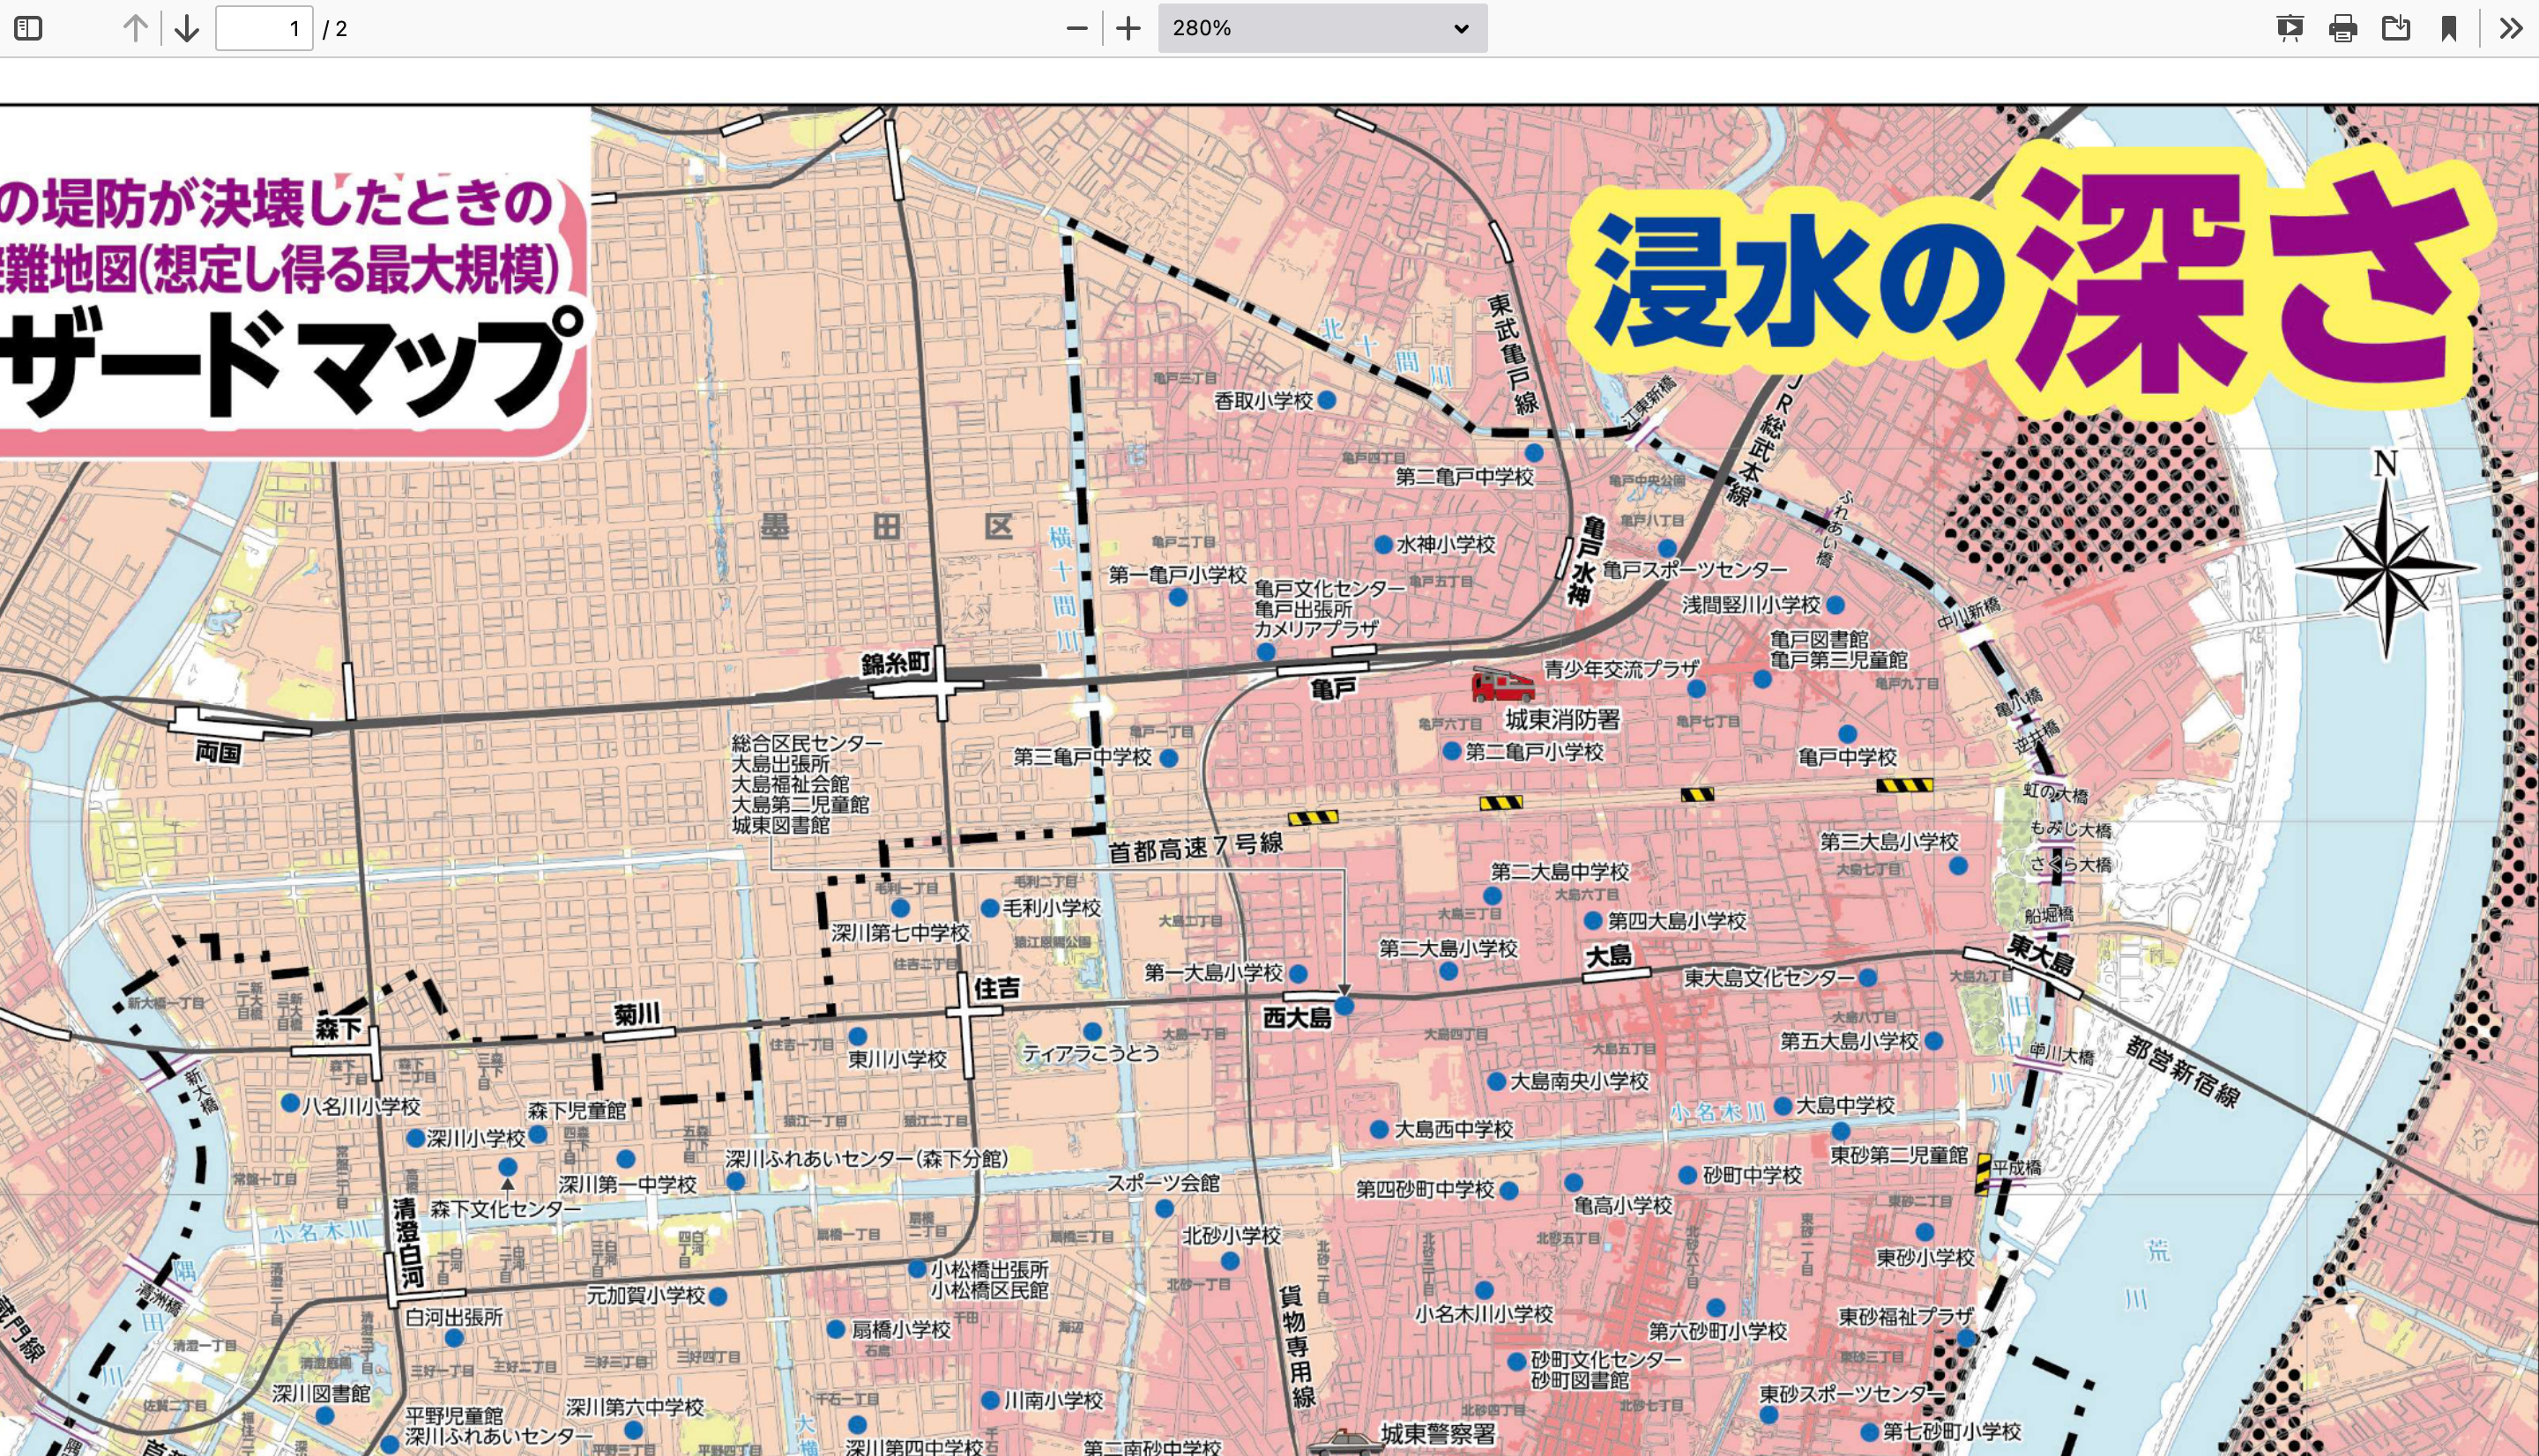
Task: Click the blue dot beside 水神小学校
Action: point(1383,544)
